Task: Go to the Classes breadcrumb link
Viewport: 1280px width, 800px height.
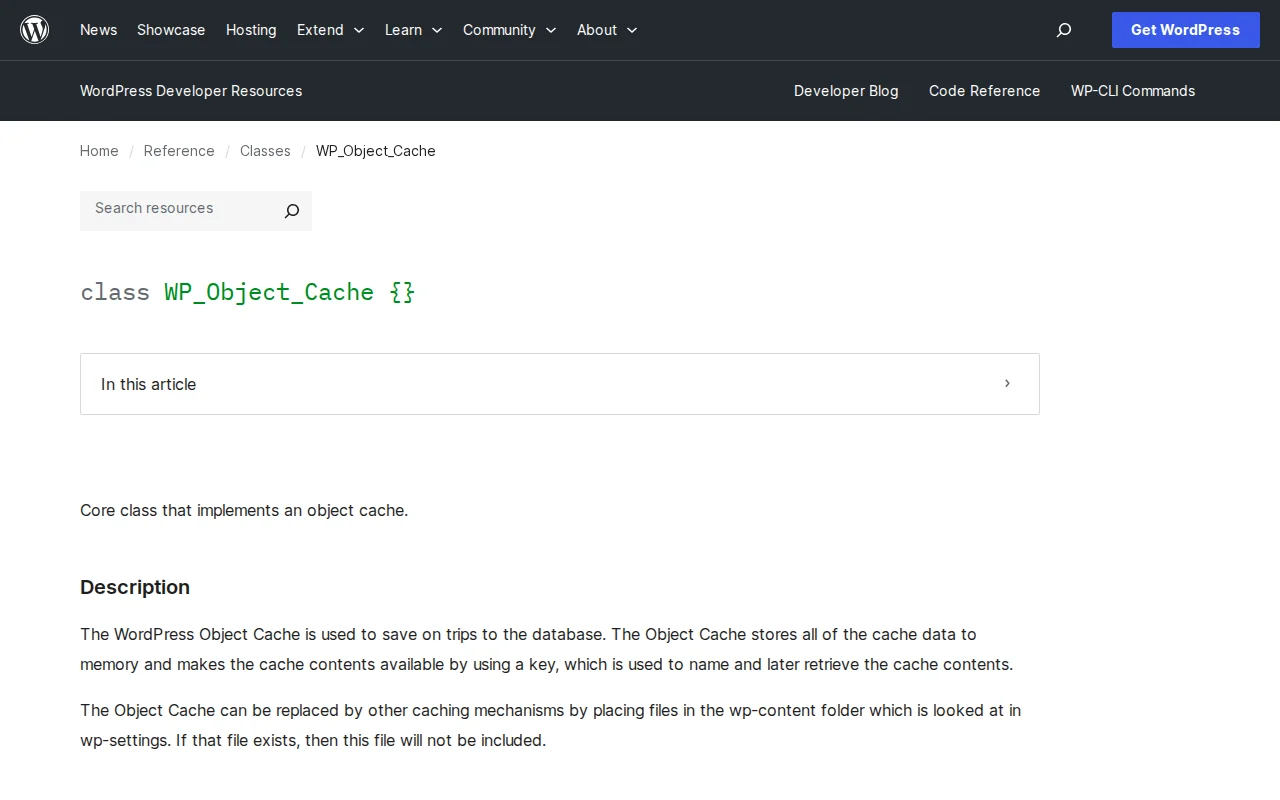Action: pos(265,151)
